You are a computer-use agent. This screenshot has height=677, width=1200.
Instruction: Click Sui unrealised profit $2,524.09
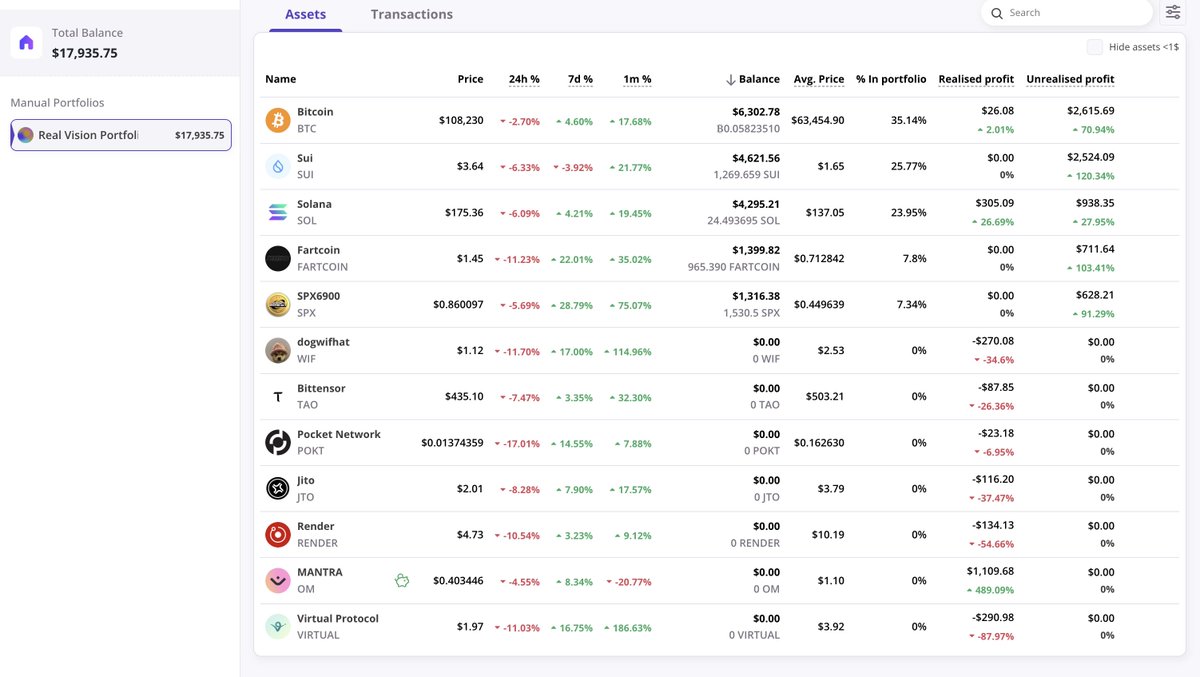pos(1090,158)
